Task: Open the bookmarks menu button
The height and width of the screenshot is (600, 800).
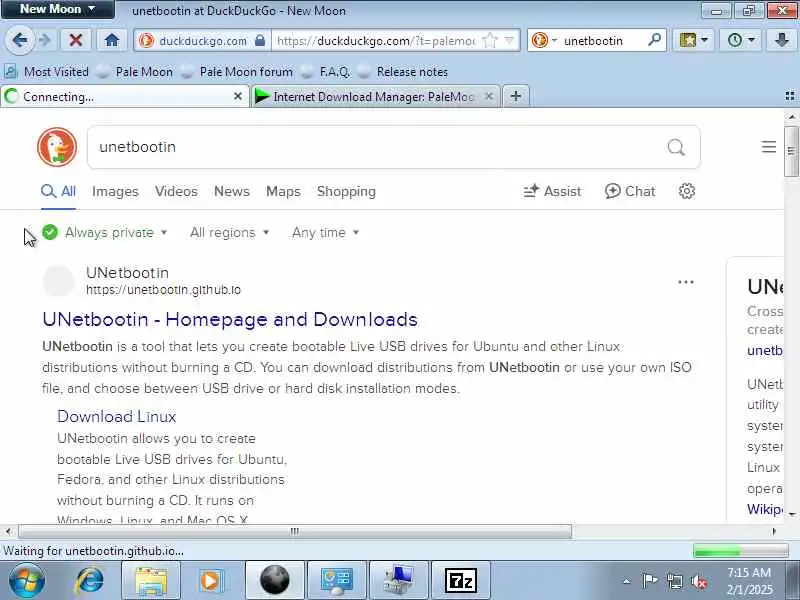Action: (x=693, y=40)
